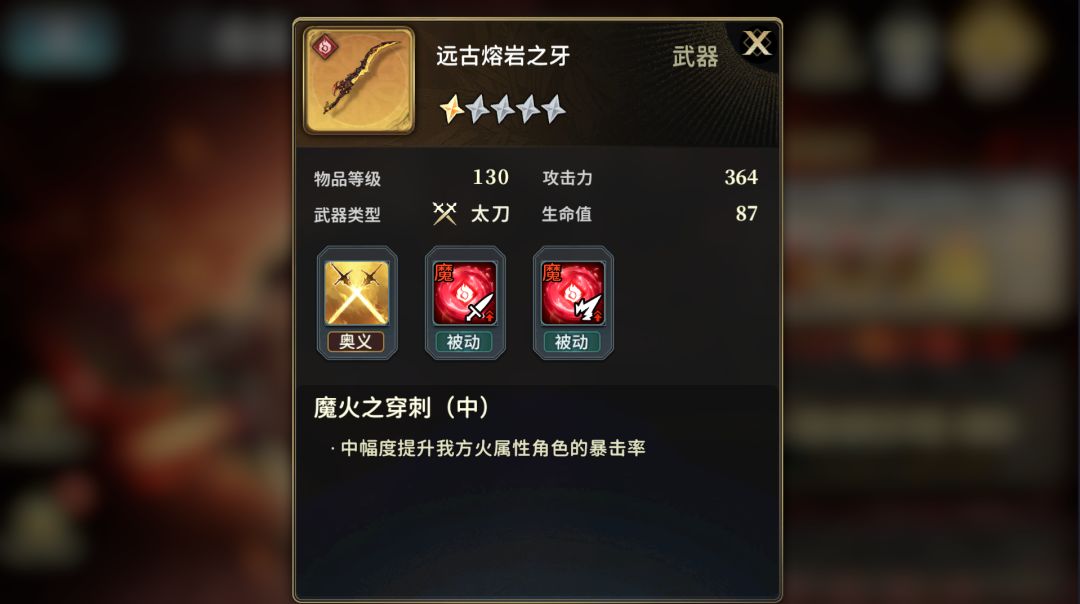Click the second 被动 label tag
This screenshot has width=1080, height=604.
(572, 342)
